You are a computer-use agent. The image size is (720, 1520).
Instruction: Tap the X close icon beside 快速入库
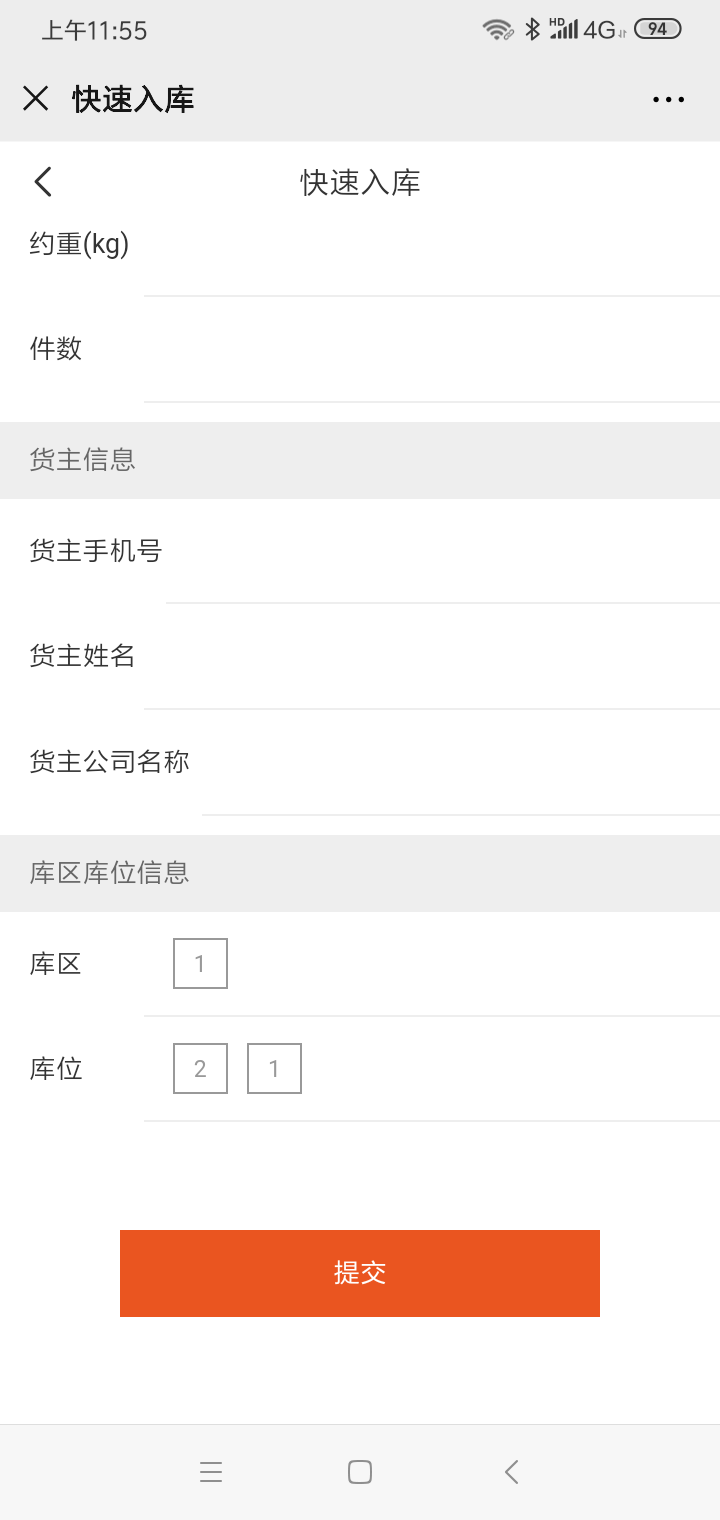(36, 98)
